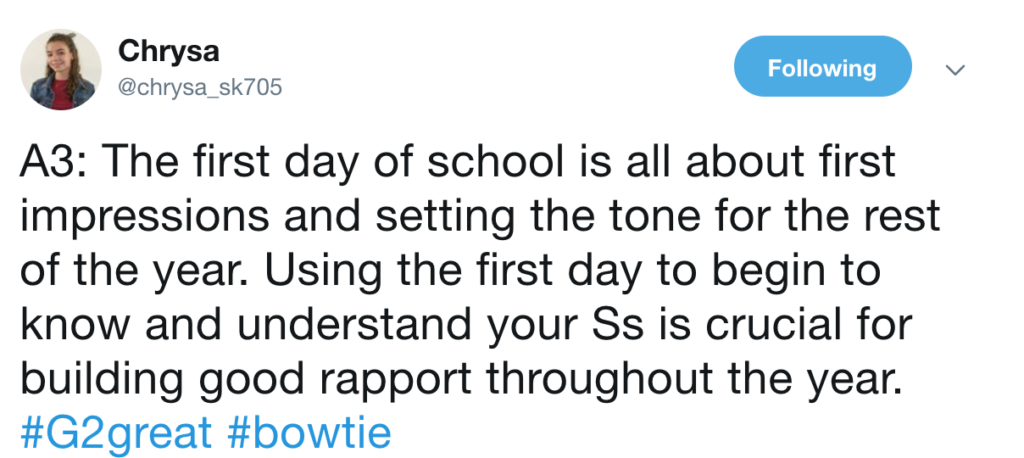Click the word 'impressions' in the tweet
The height and width of the screenshot is (458, 1024).
(144, 217)
